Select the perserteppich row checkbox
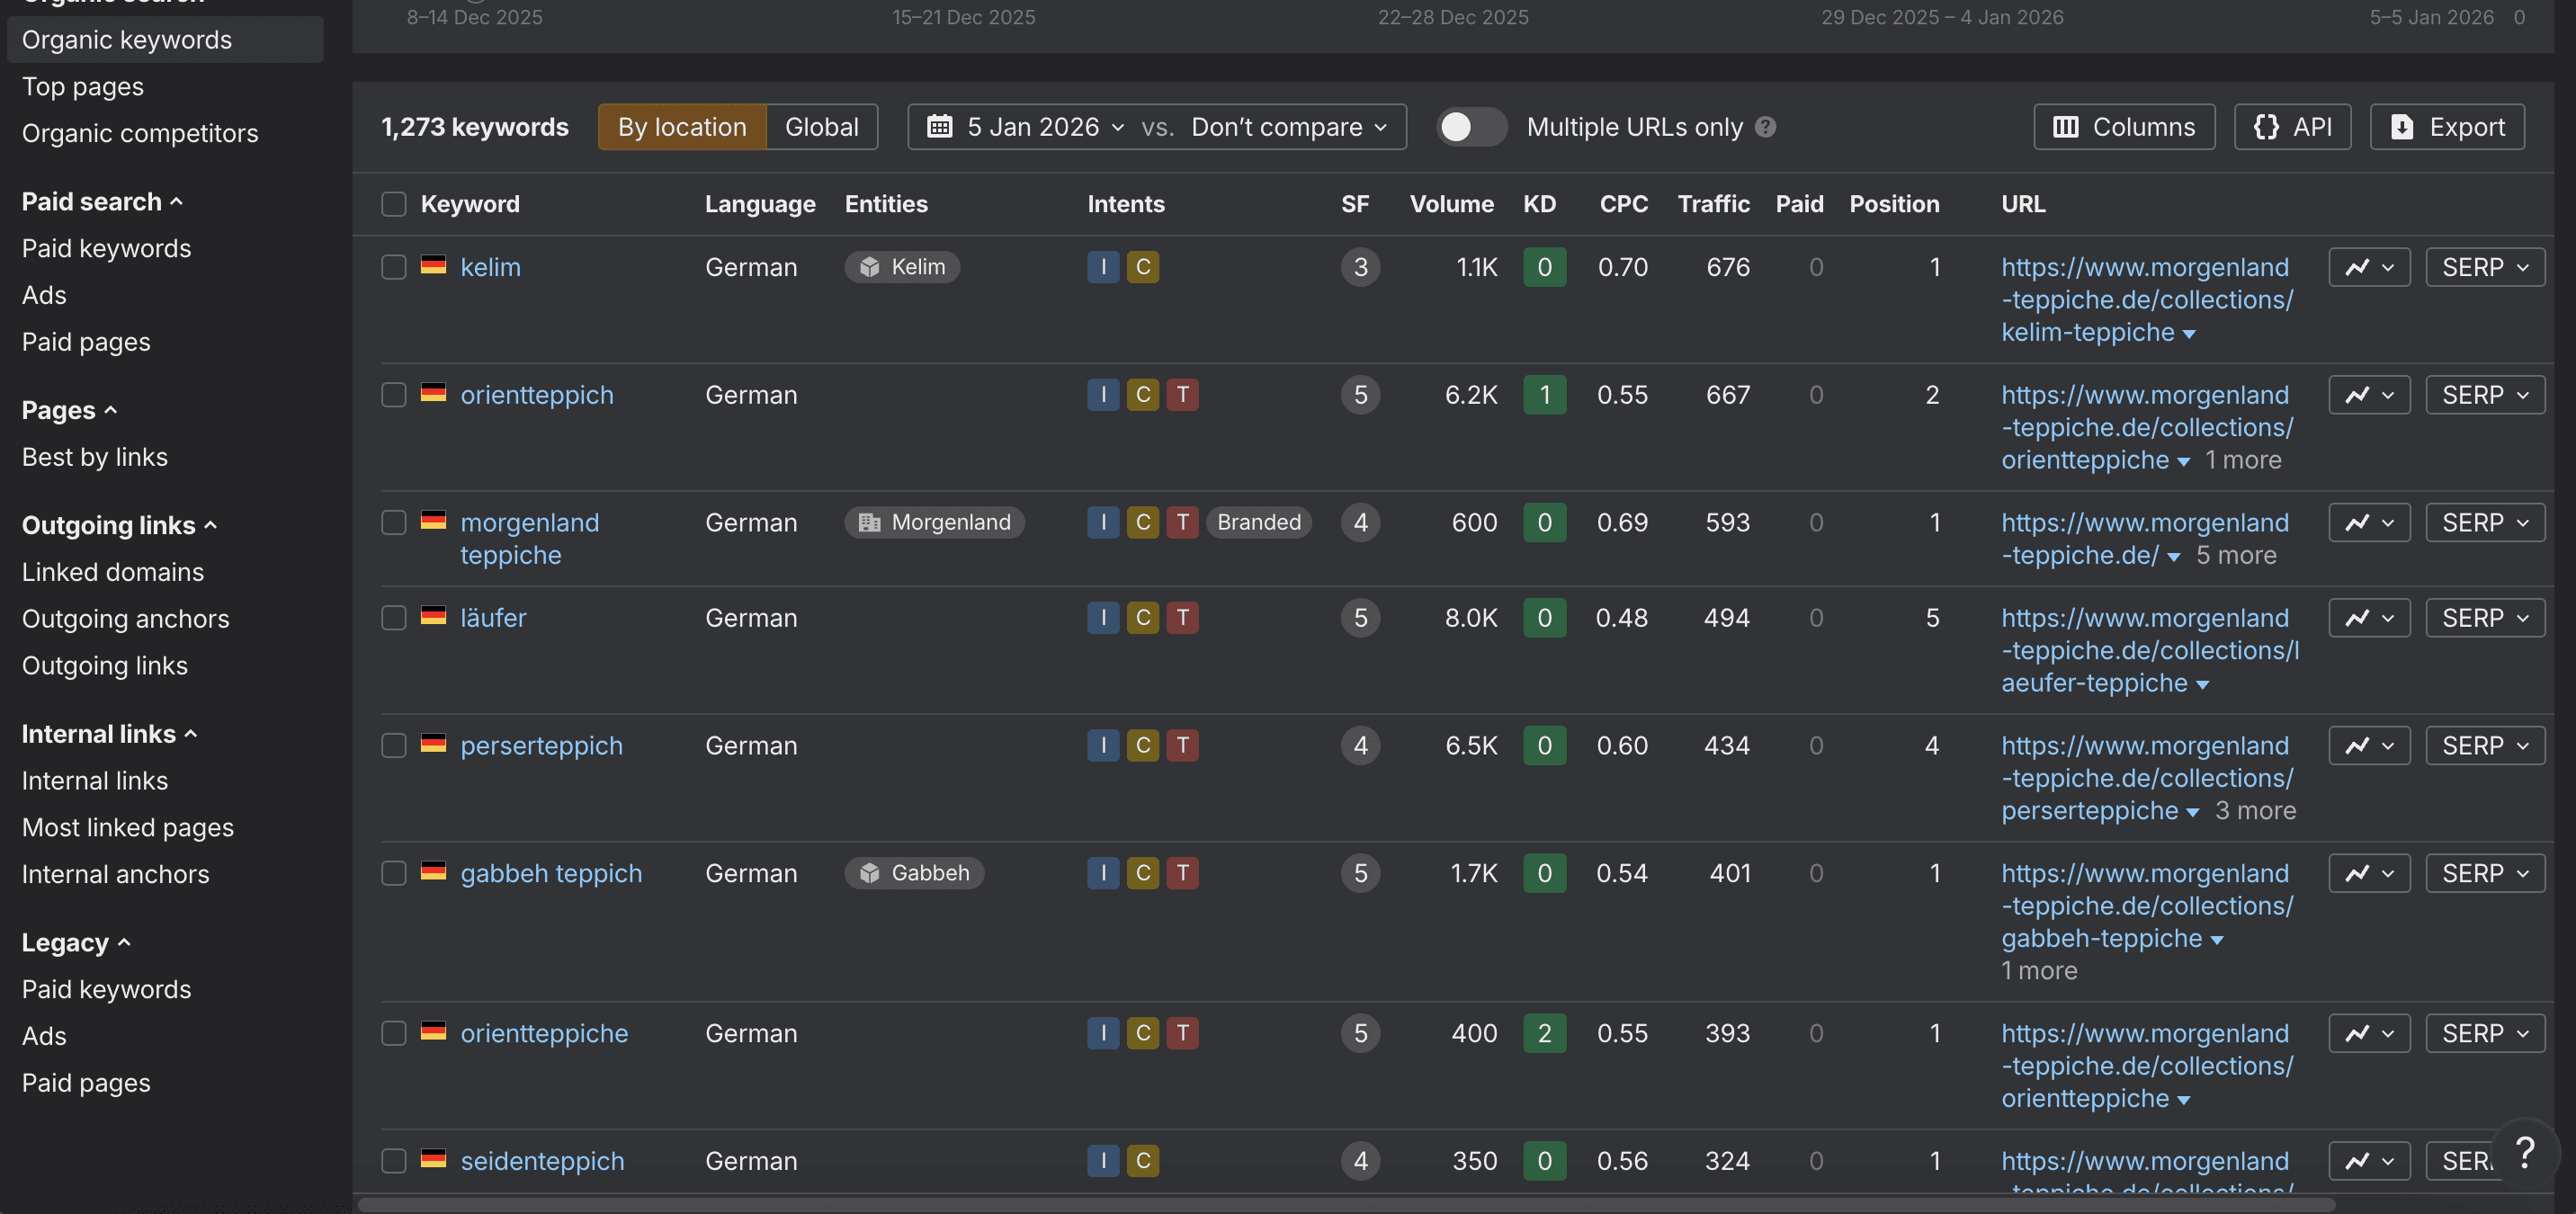This screenshot has height=1214, width=2576. pos(393,745)
